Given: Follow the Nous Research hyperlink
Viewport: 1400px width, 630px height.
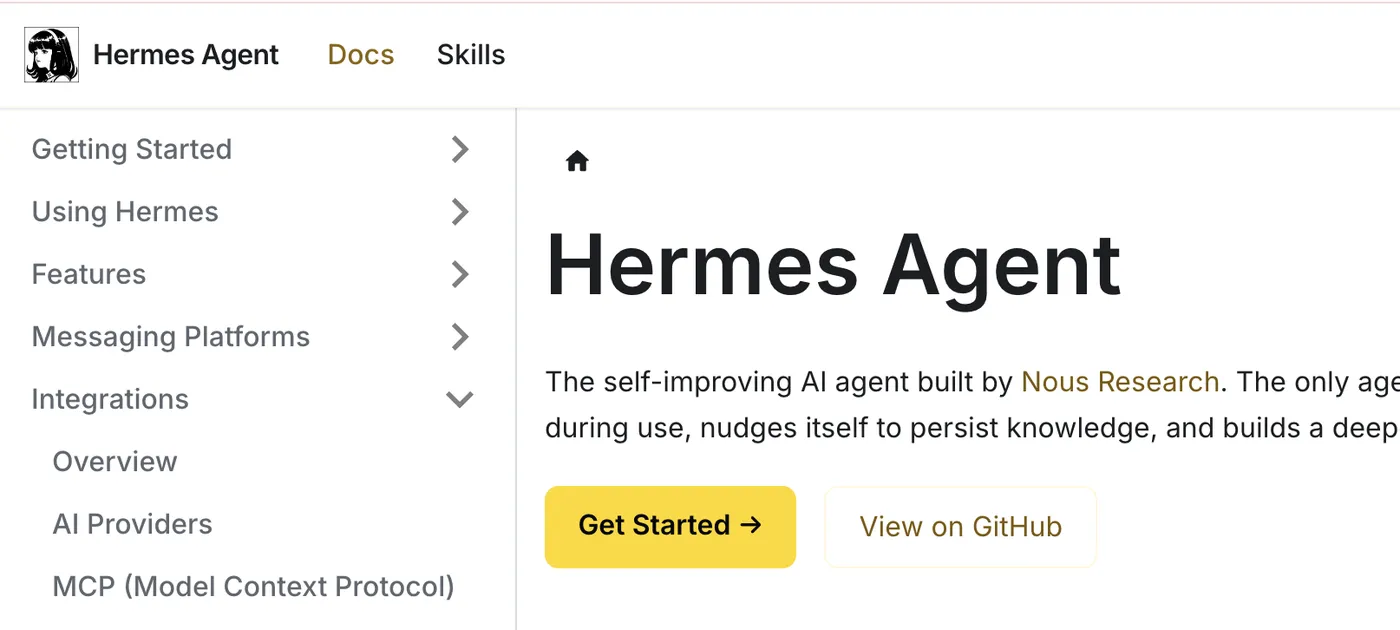Looking at the screenshot, I should pyautogui.click(x=1119, y=382).
